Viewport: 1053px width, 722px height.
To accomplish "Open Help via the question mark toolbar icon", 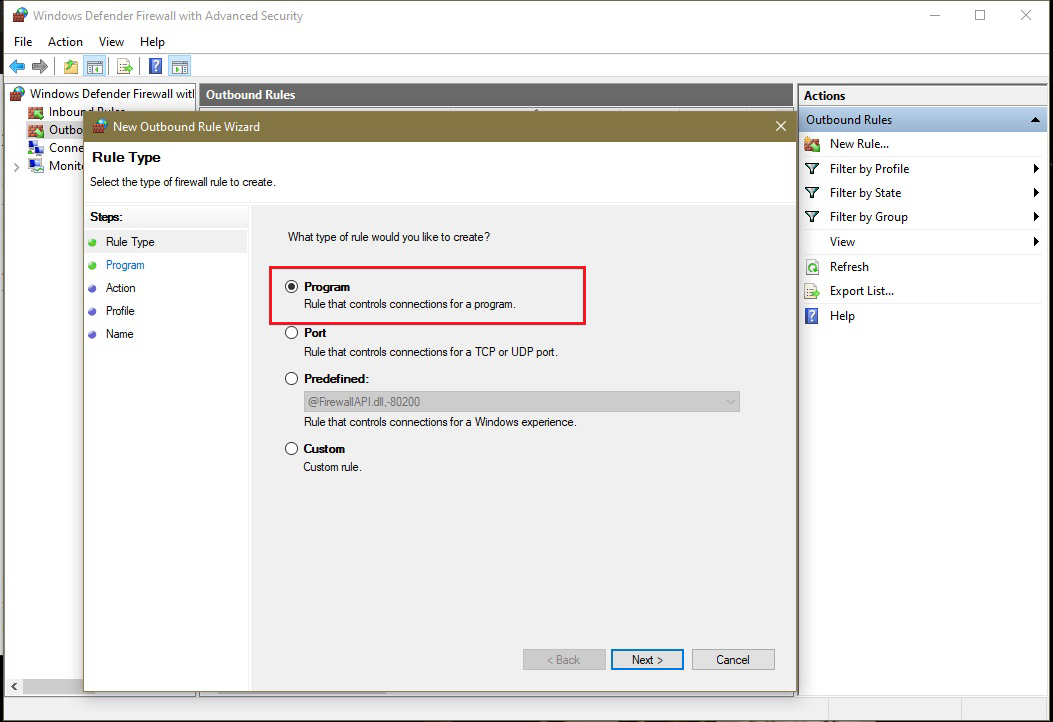I will pos(155,66).
